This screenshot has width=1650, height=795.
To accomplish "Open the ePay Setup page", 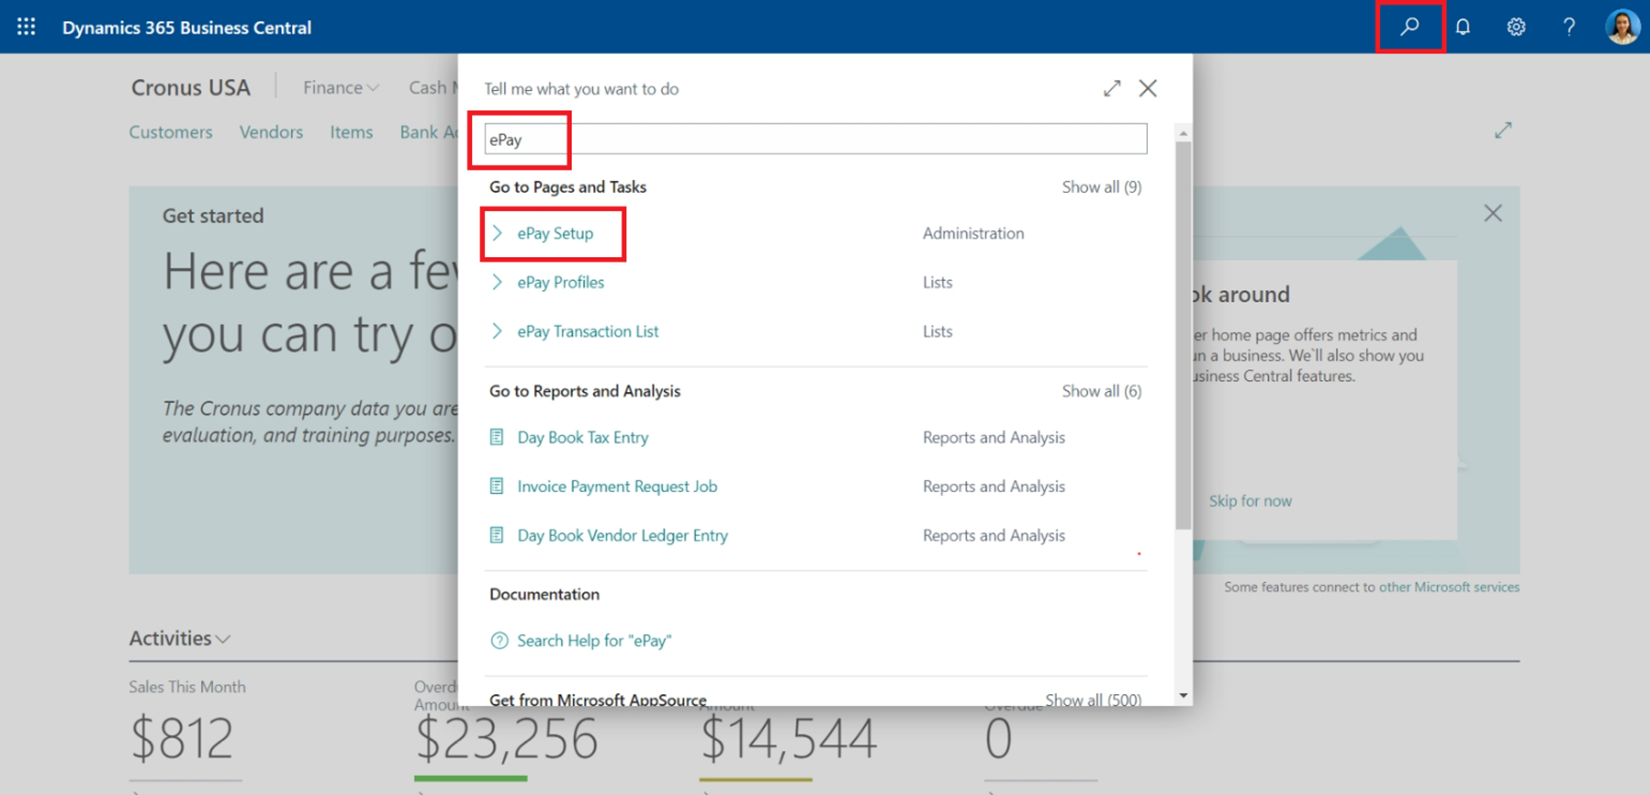I will [555, 233].
